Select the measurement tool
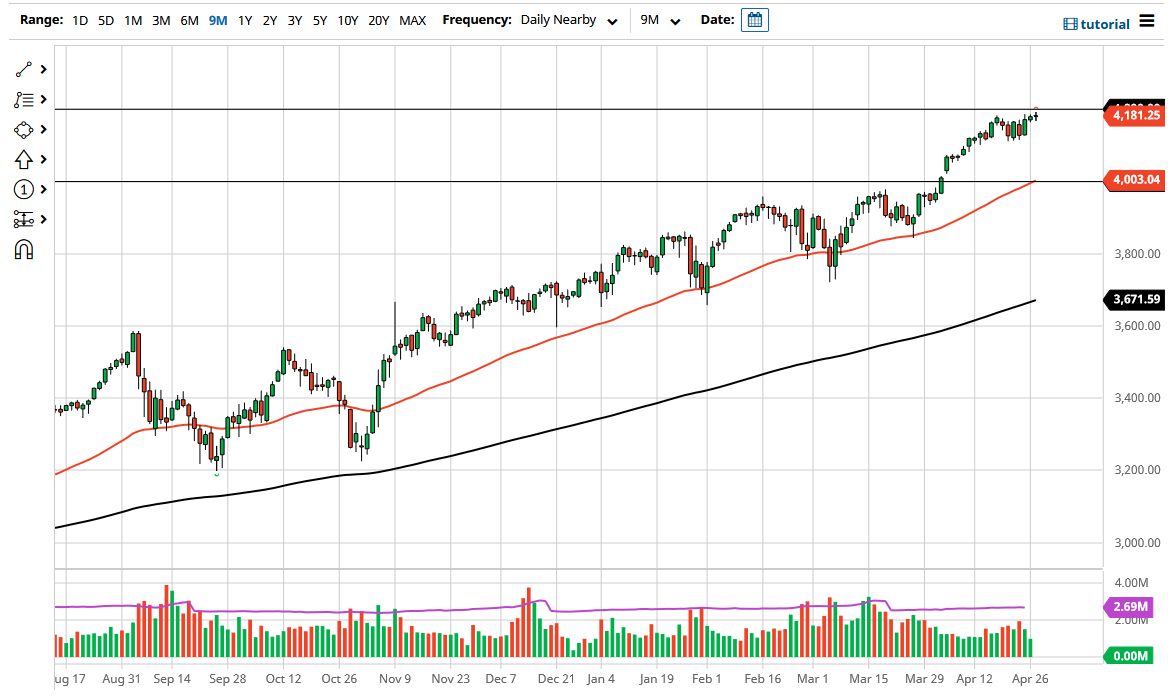1168x699 pixels. tap(23, 219)
